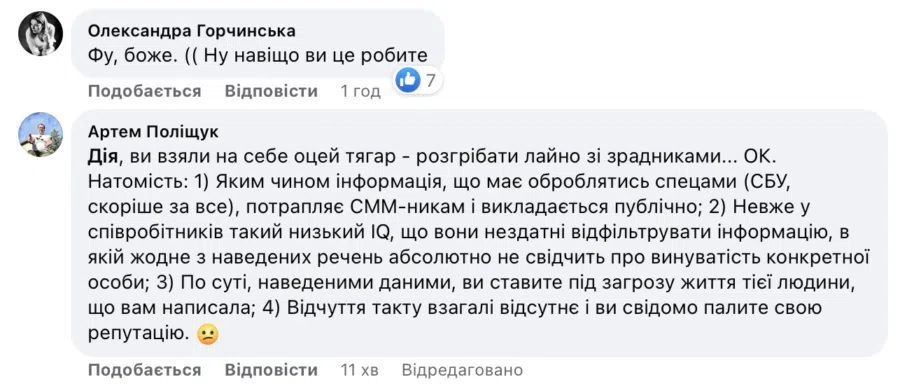Open the '1 год' timestamp link
Image resolution: width=900 pixels, height=384 pixels.
point(360,91)
